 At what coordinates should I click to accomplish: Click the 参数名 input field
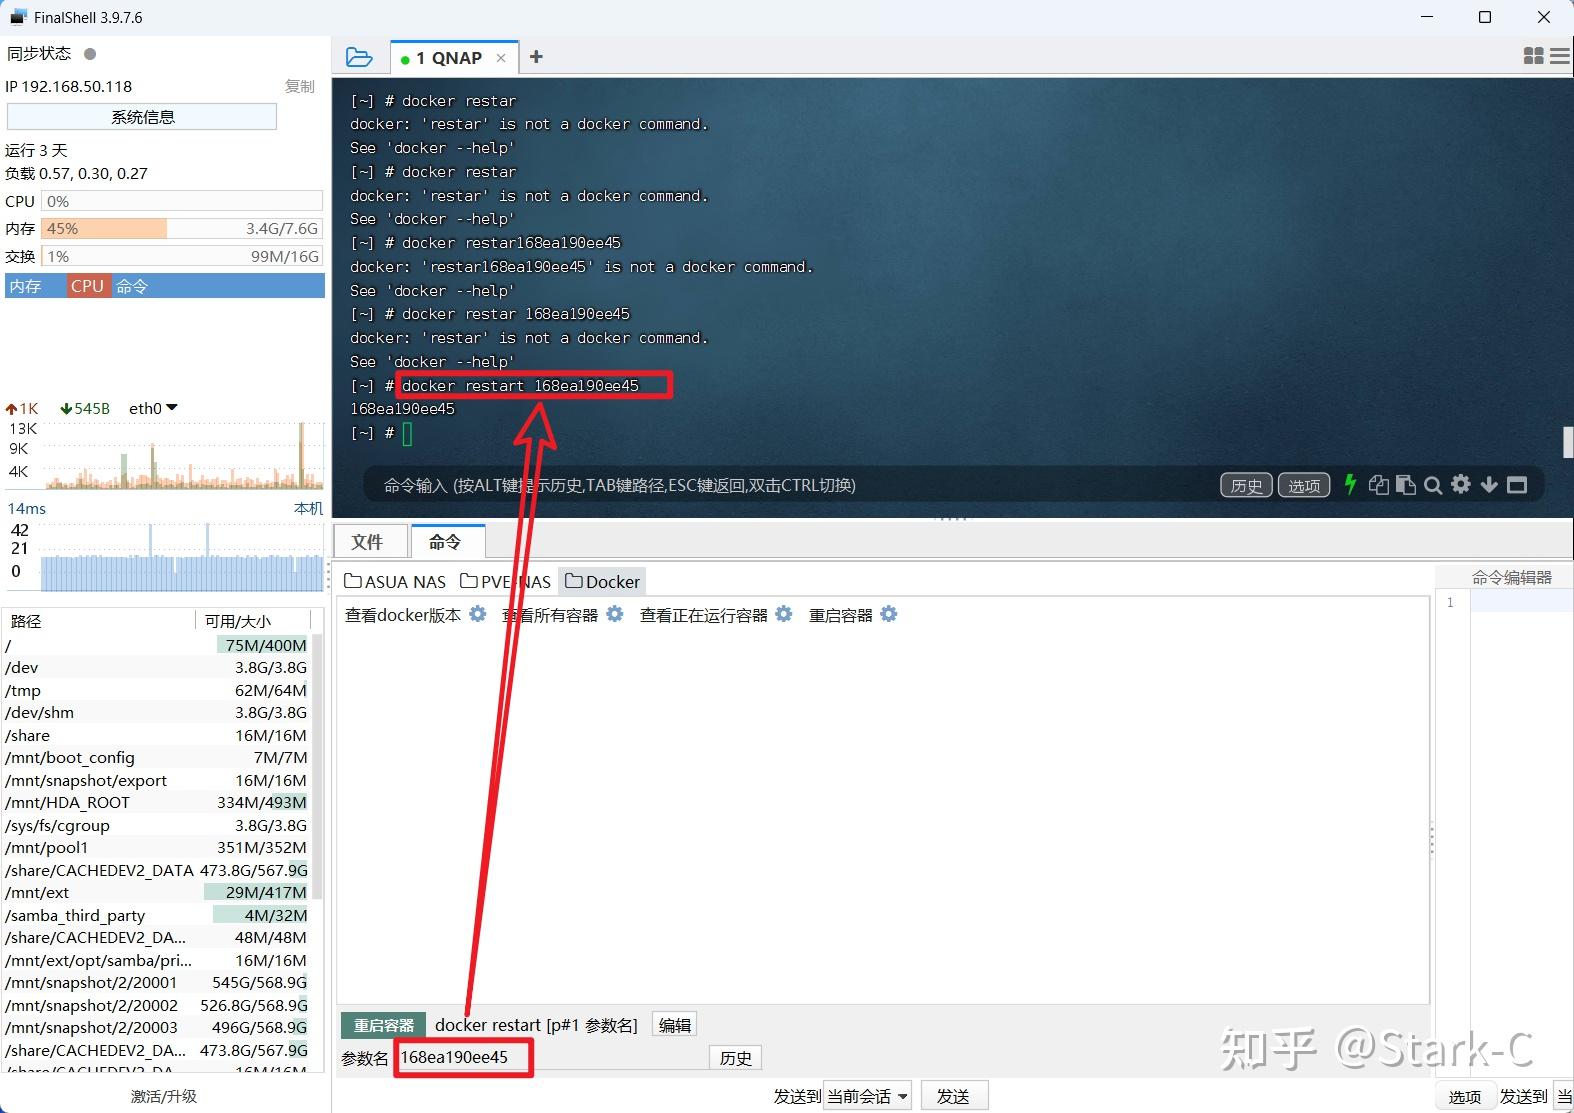pos(550,1057)
